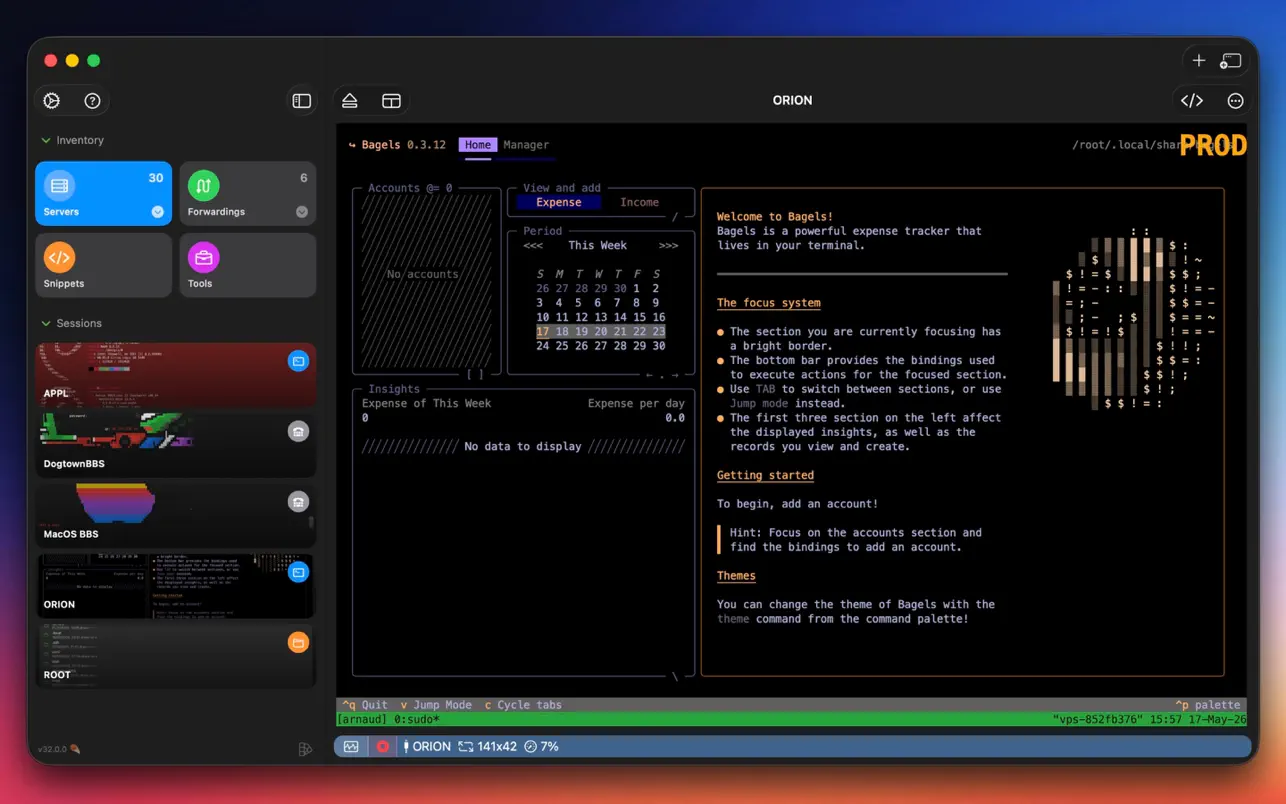Go to next period with >>> arrows
Image resolution: width=1286 pixels, height=804 pixels.
pos(668,245)
